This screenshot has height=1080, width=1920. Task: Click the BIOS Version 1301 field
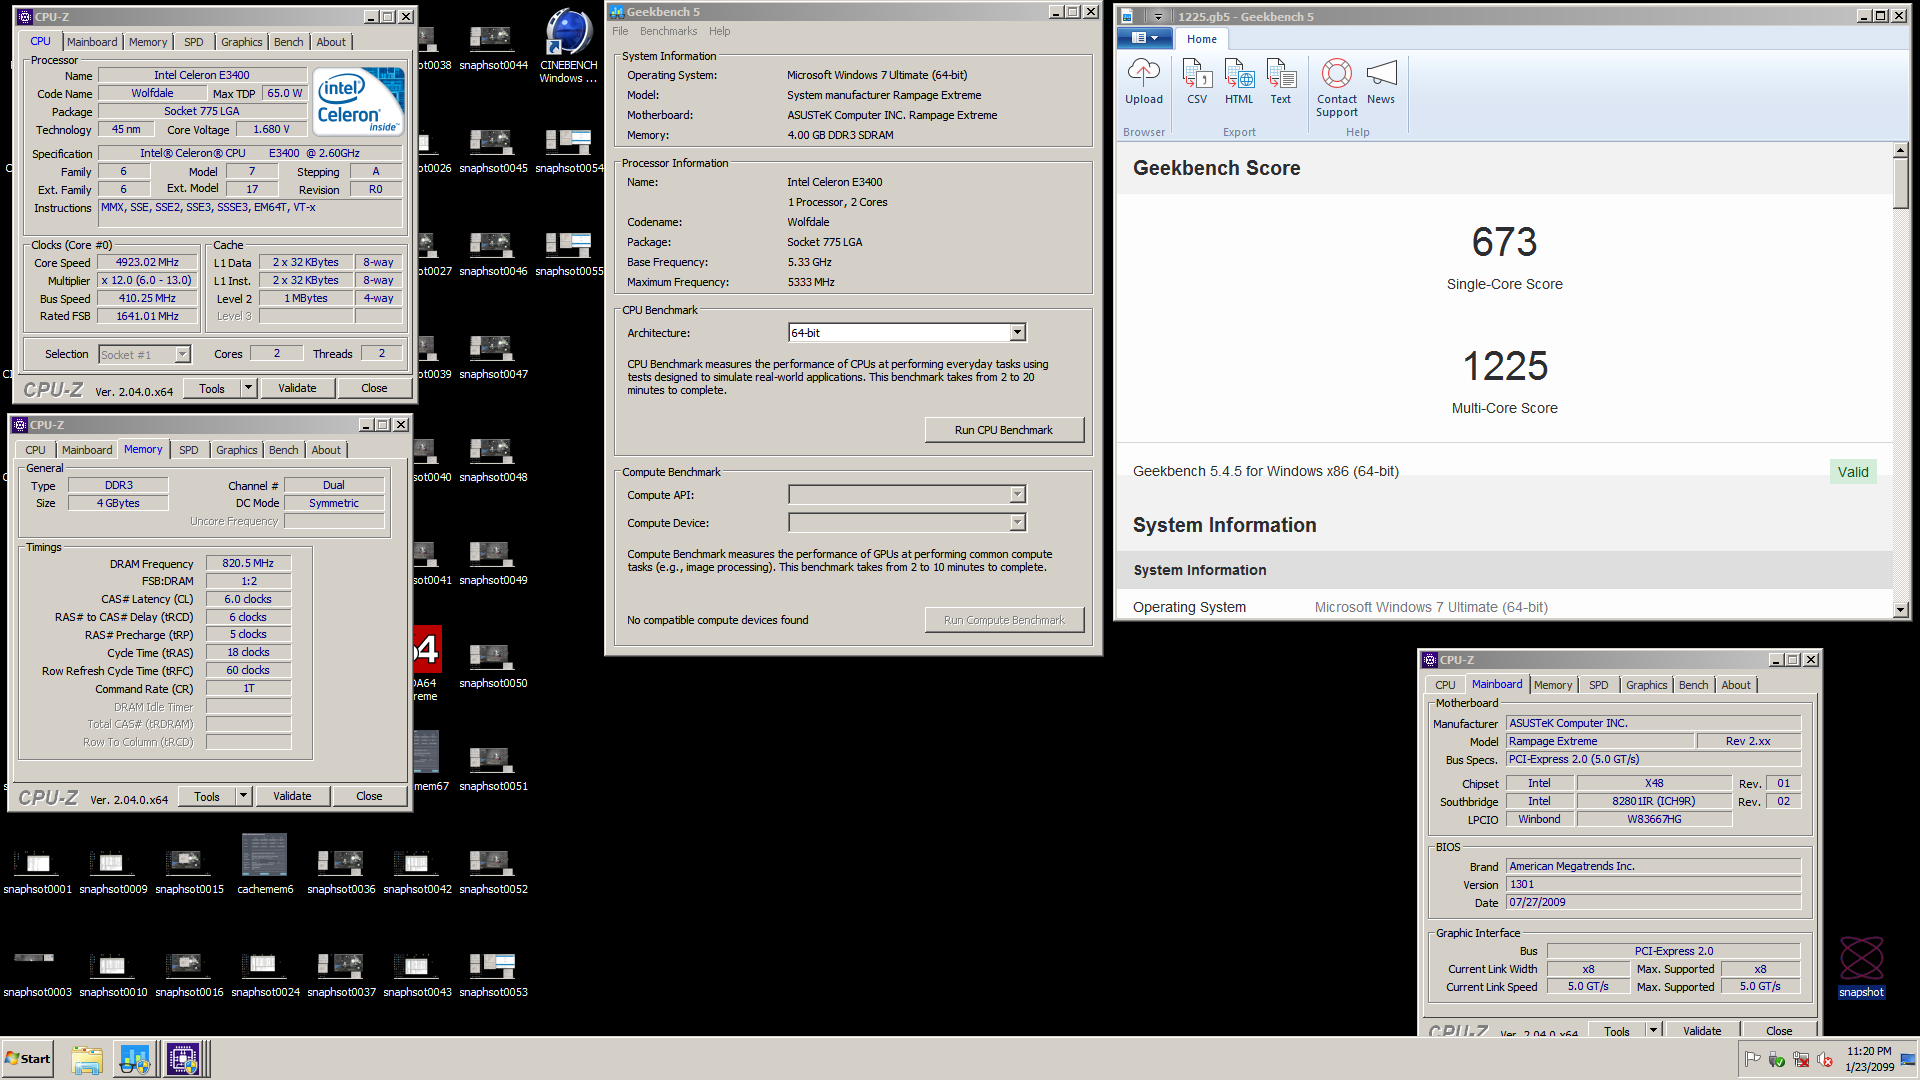tap(1653, 884)
